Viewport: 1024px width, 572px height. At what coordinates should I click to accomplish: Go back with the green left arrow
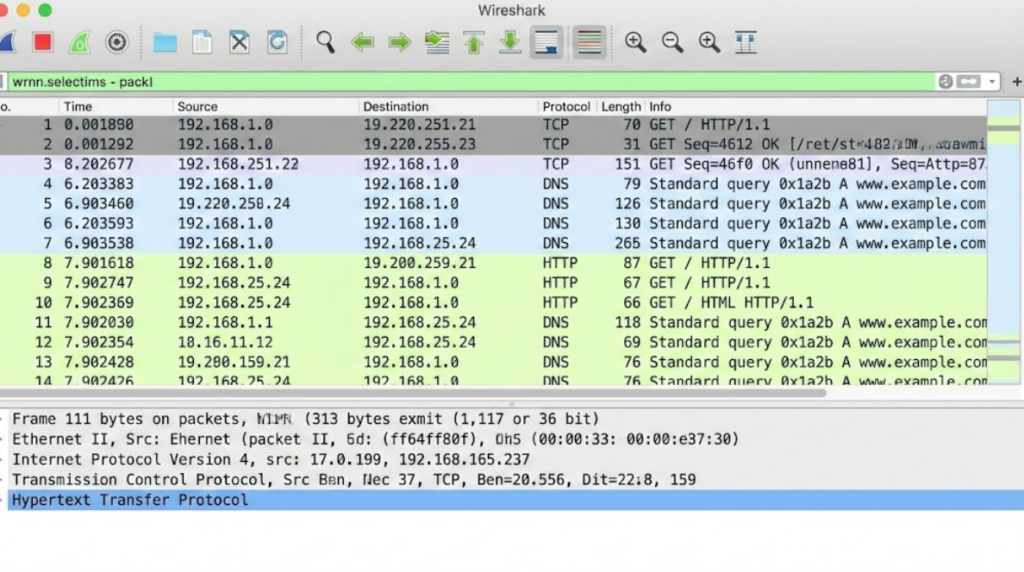(x=362, y=42)
